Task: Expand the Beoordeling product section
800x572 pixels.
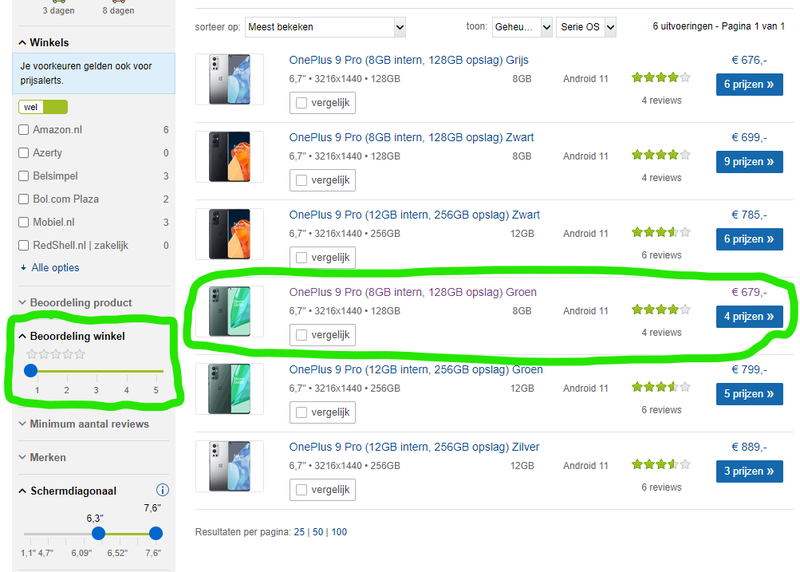Action: click(x=75, y=303)
